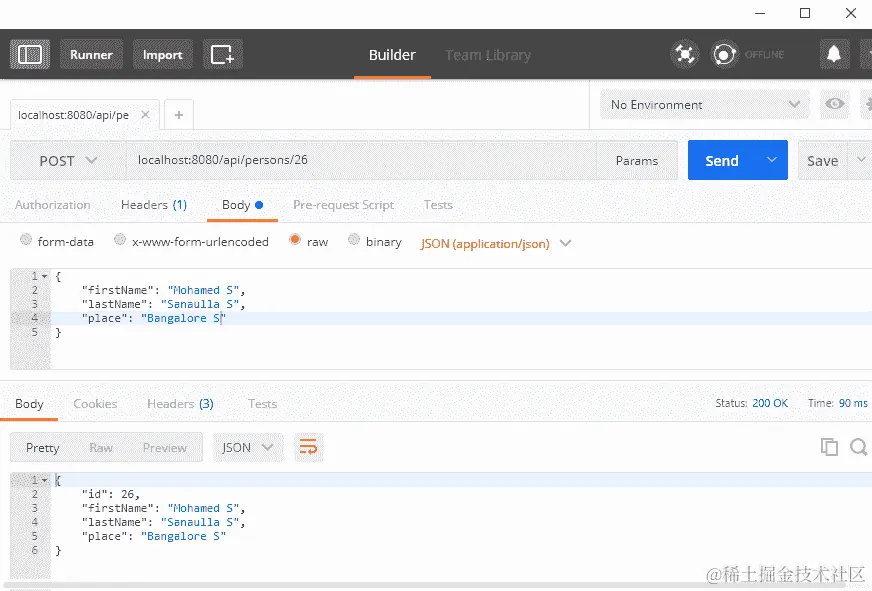Close the localhost:8080/api/pe tab
The image size is (872, 591).
click(x=145, y=115)
